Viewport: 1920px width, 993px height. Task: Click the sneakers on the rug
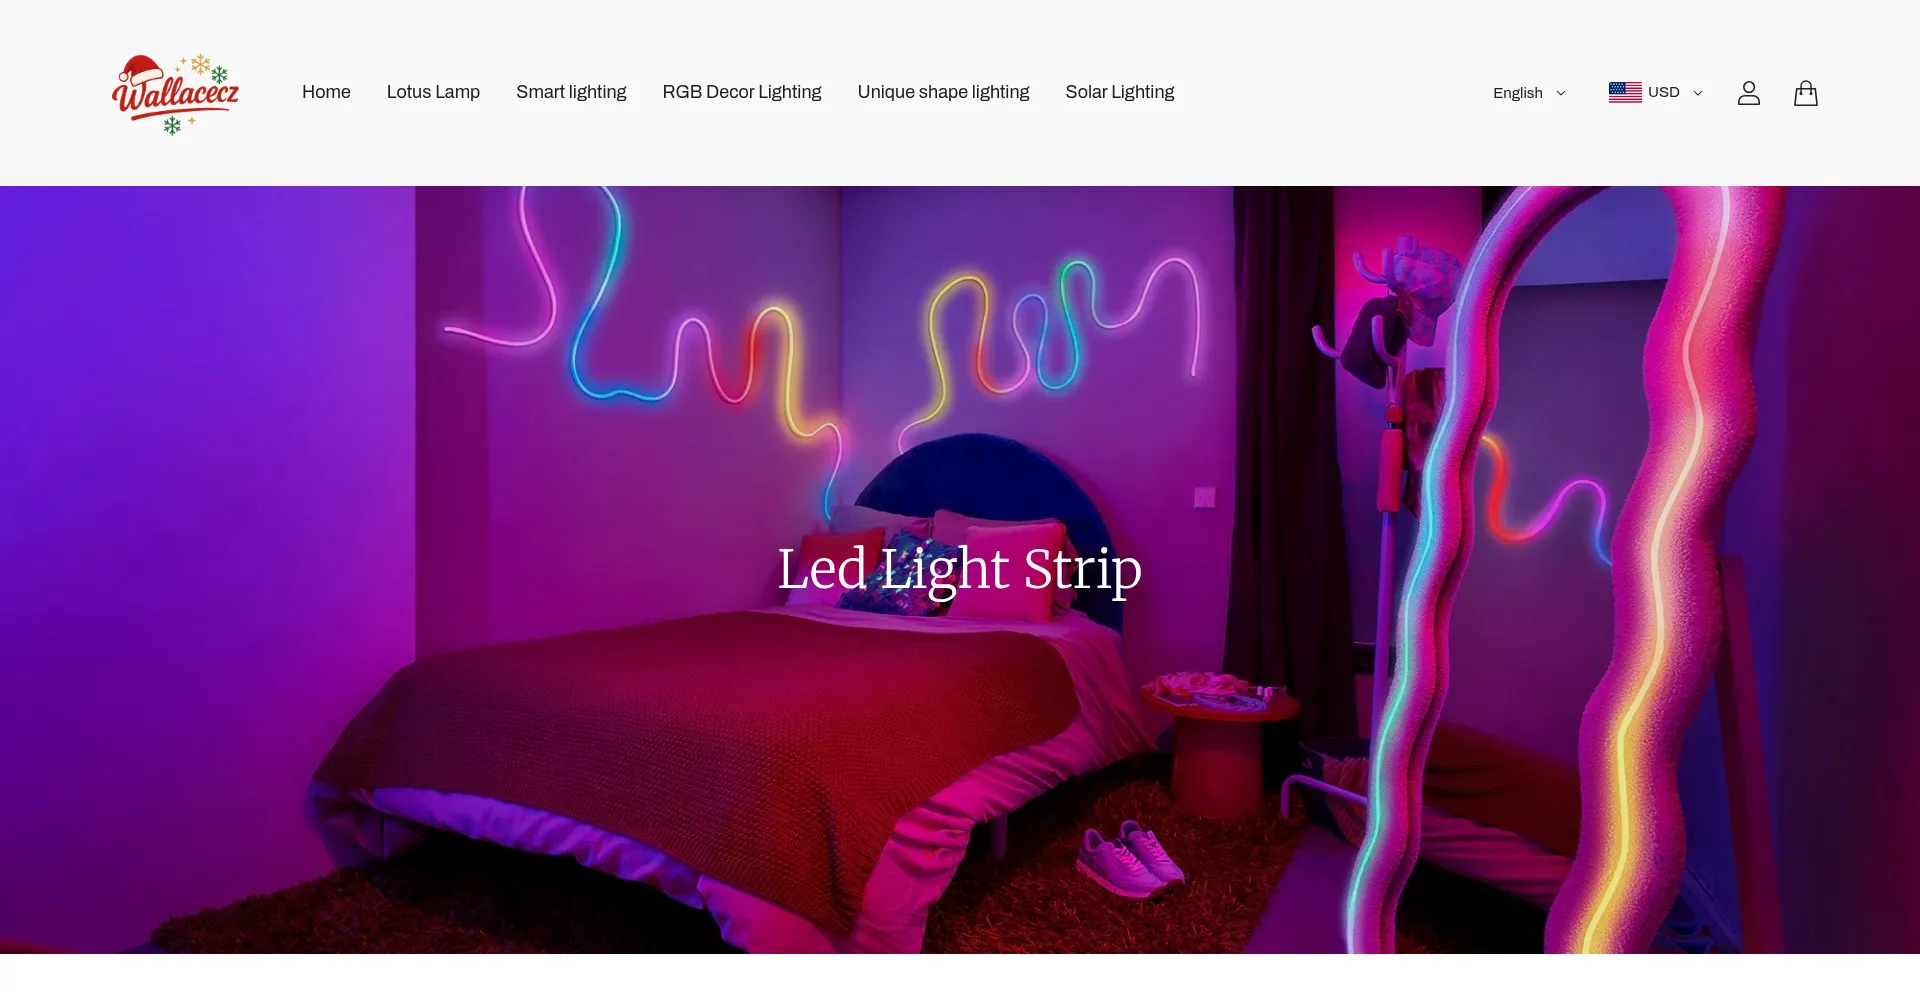point(1130,858)
